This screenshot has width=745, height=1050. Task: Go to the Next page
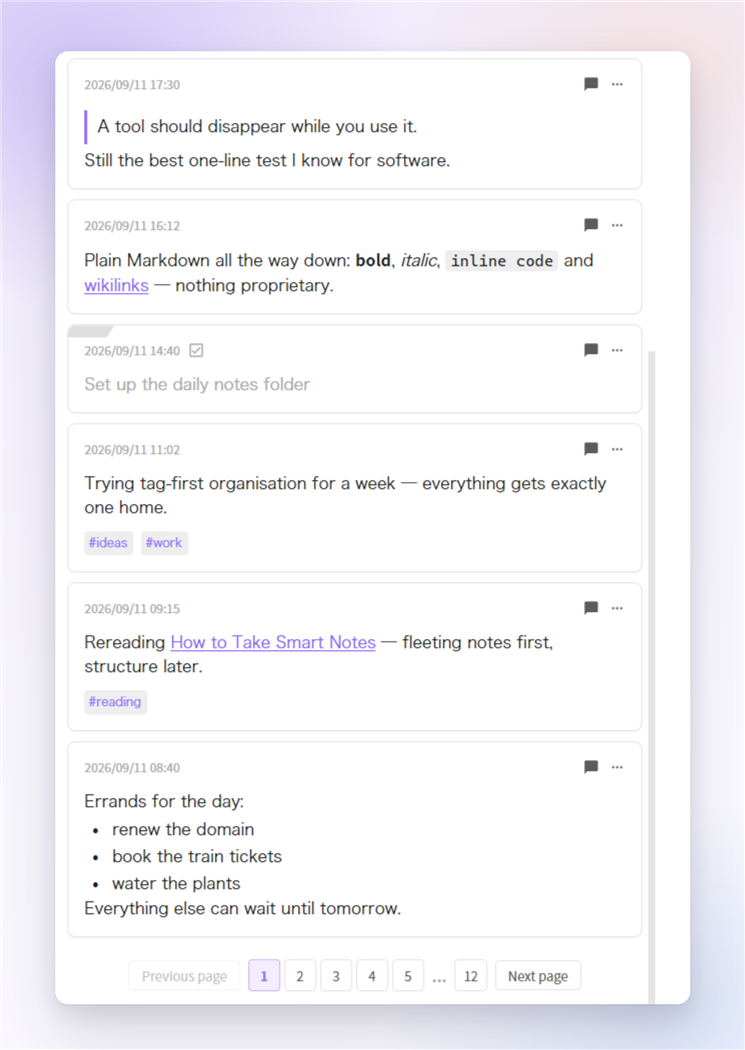pyautogui.click(x=538, y=976)
